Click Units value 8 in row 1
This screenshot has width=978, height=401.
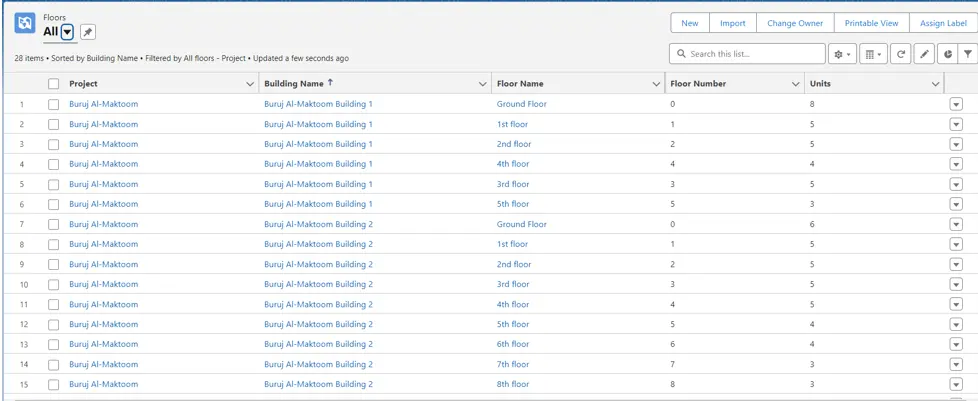click(812, 104)
